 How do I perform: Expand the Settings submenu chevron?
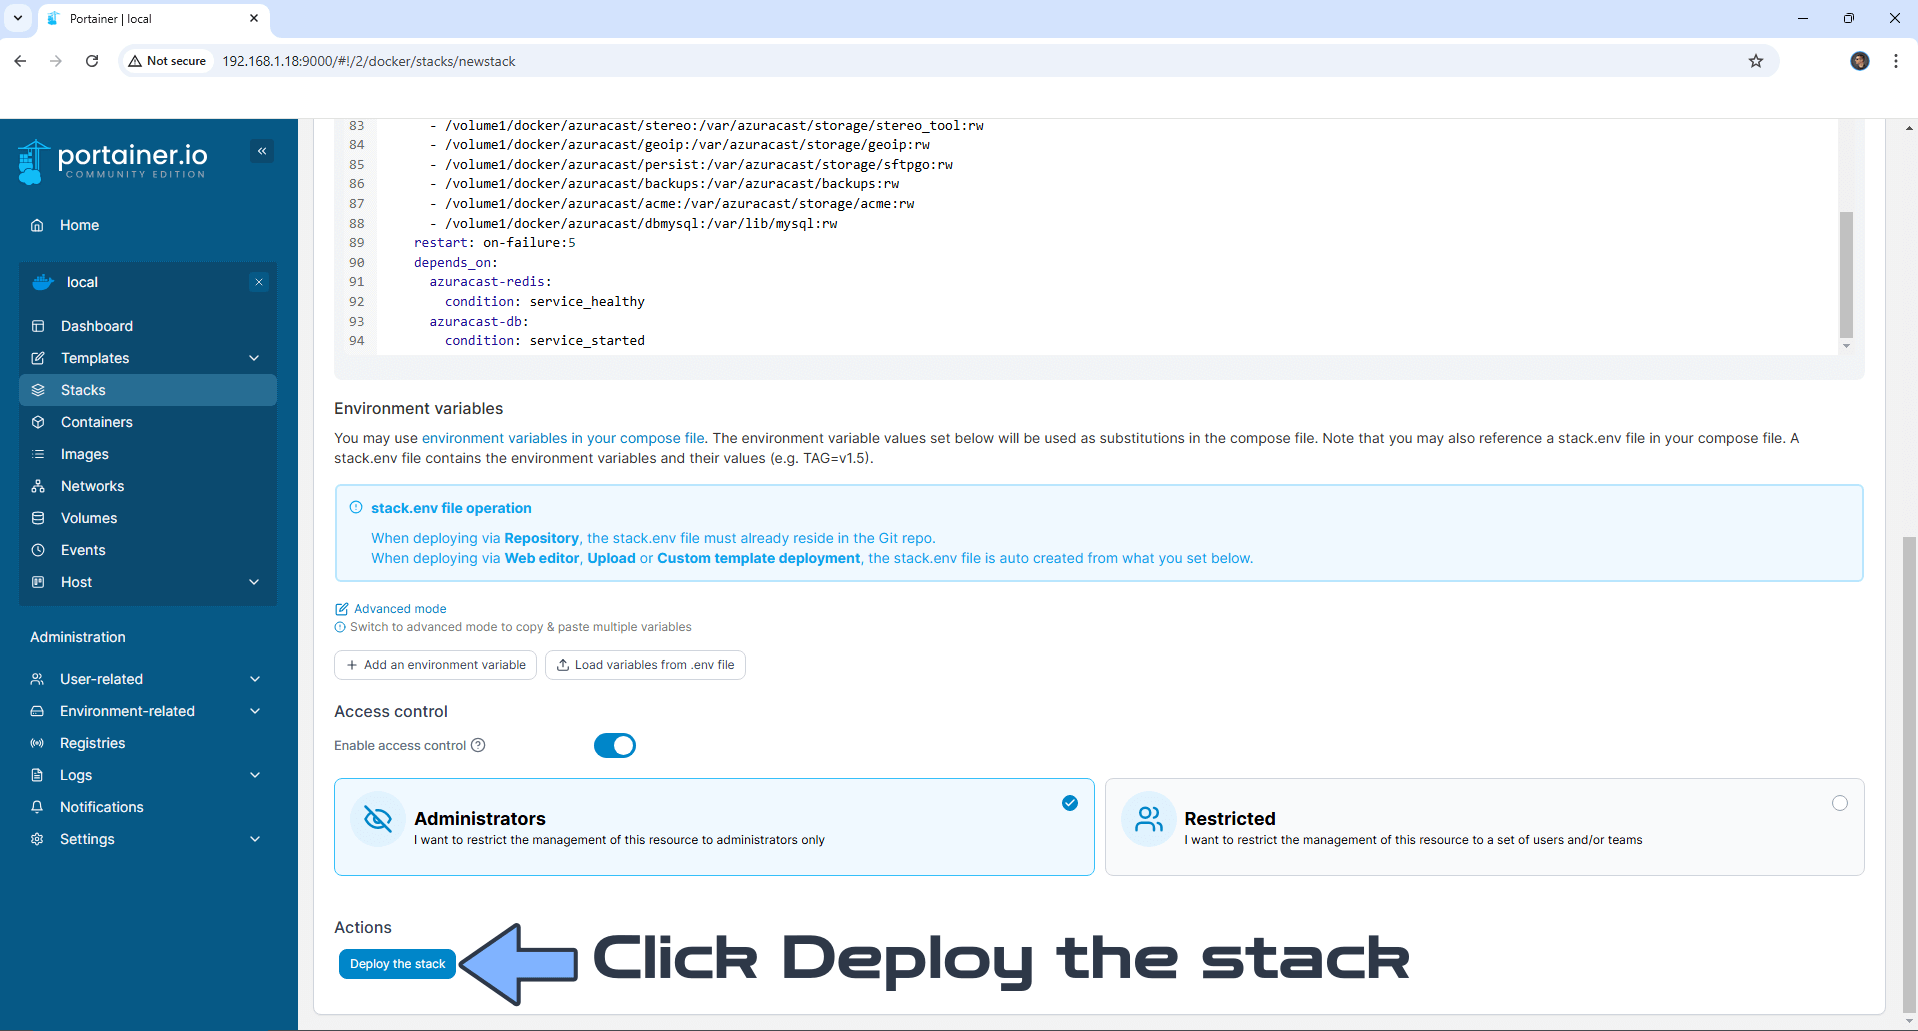pos(255,839)
